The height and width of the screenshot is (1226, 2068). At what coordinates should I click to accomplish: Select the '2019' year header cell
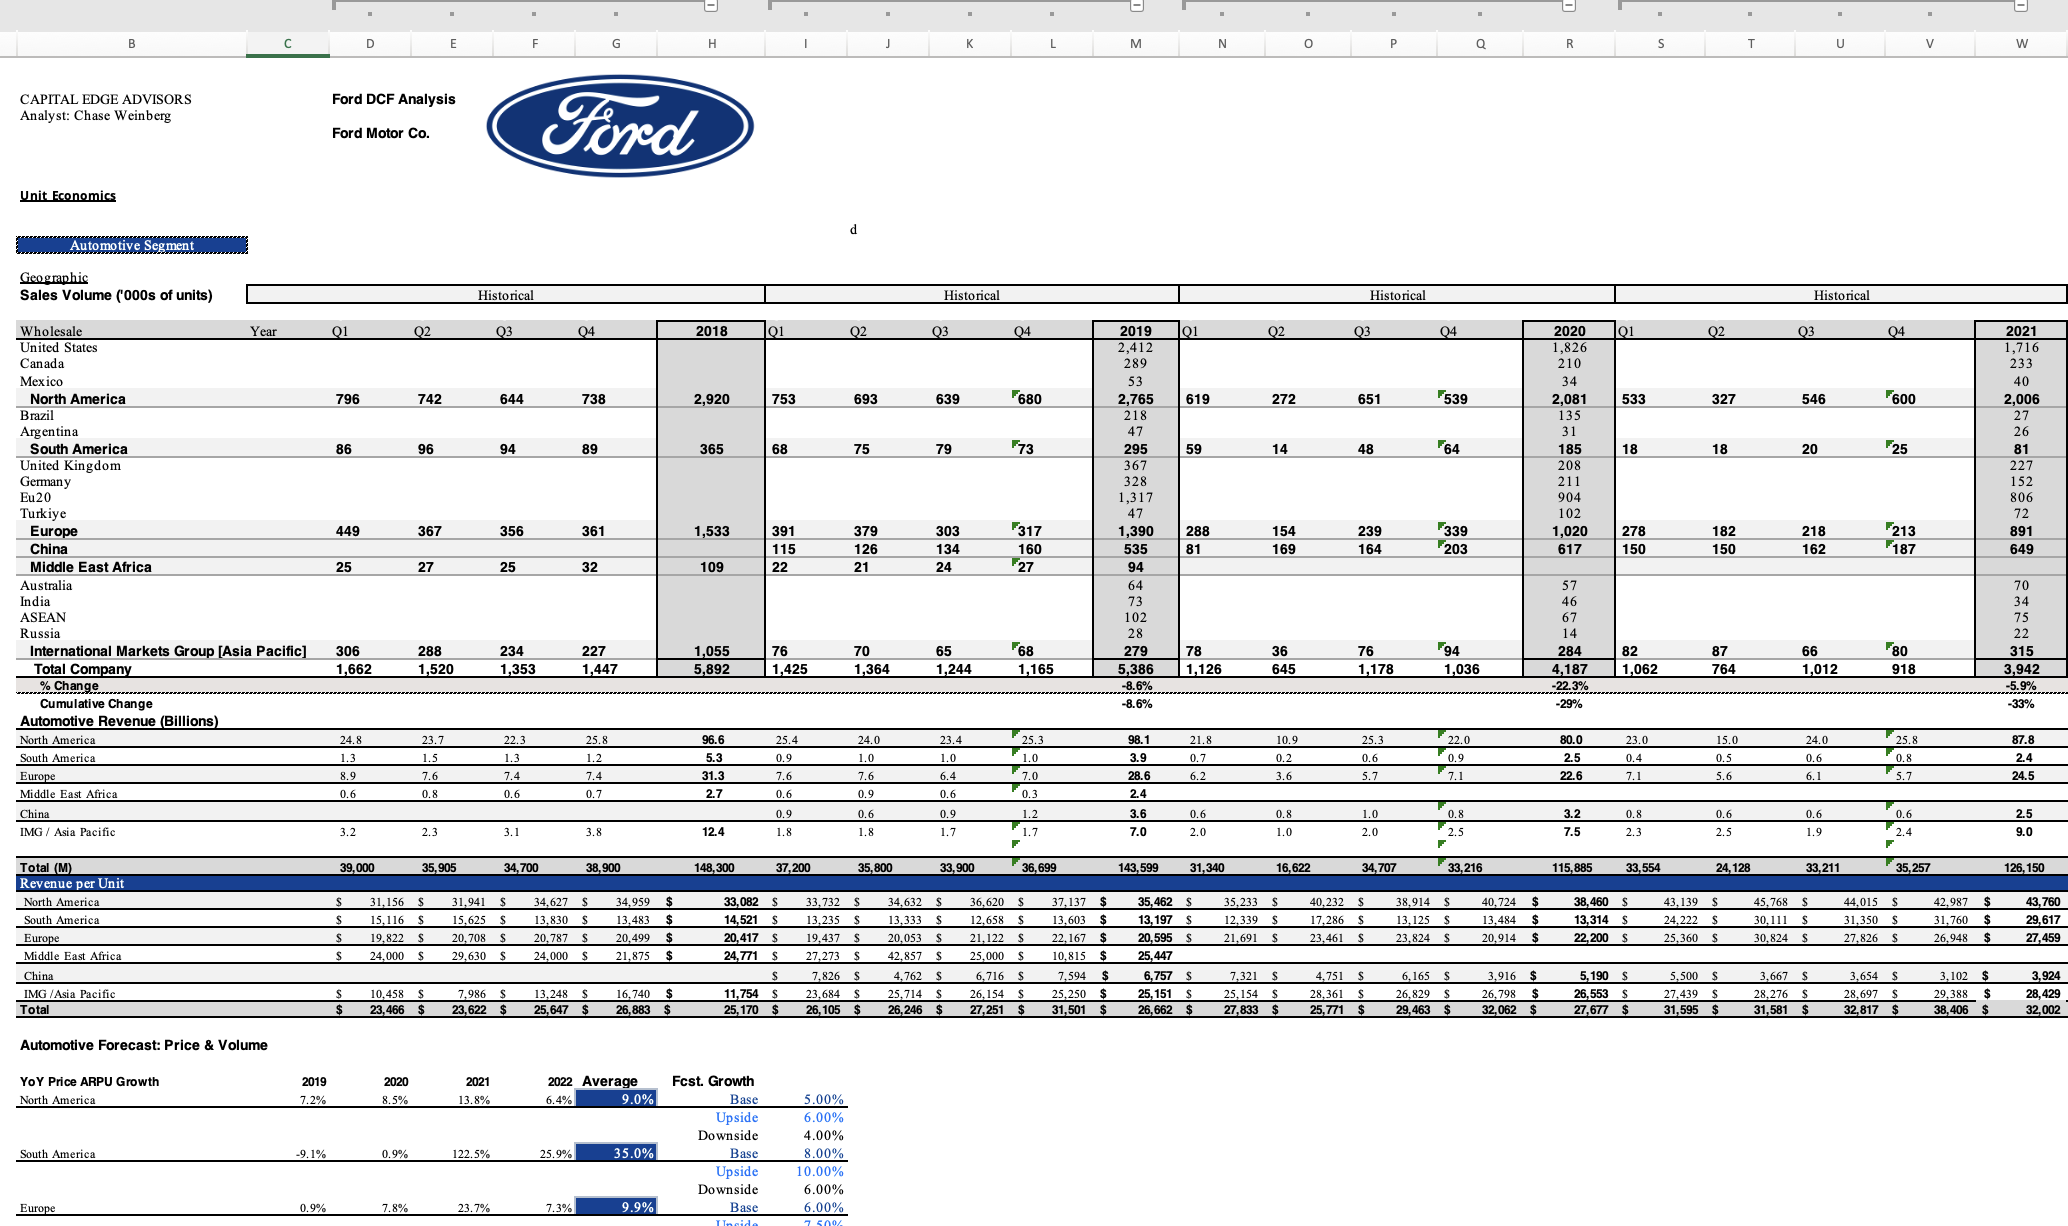1136,331
